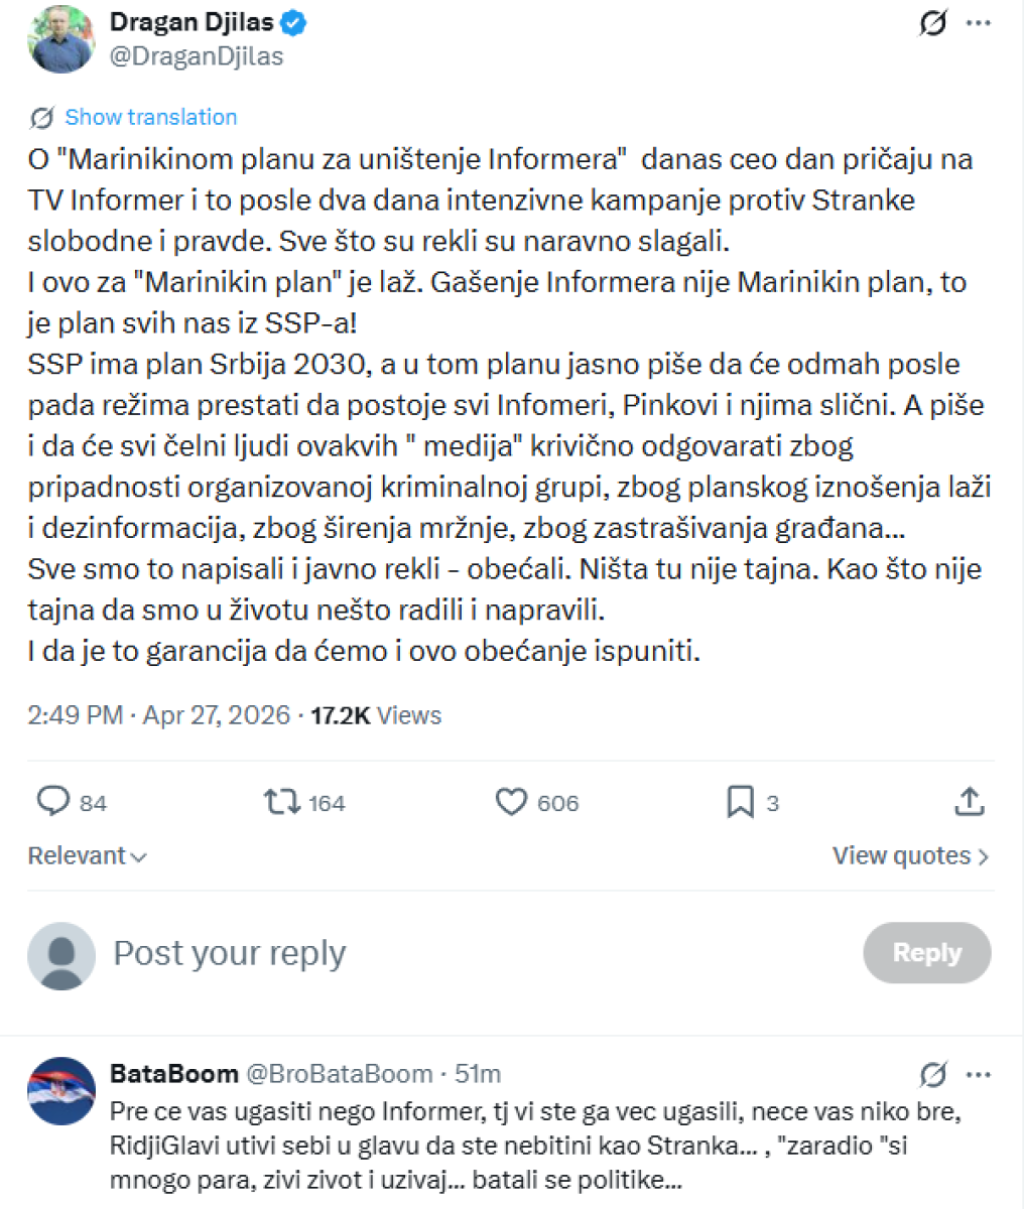Click Grok icon on main post
Screen dimensions: 1024x1209
pyautogui.click(x=933, y=23)
